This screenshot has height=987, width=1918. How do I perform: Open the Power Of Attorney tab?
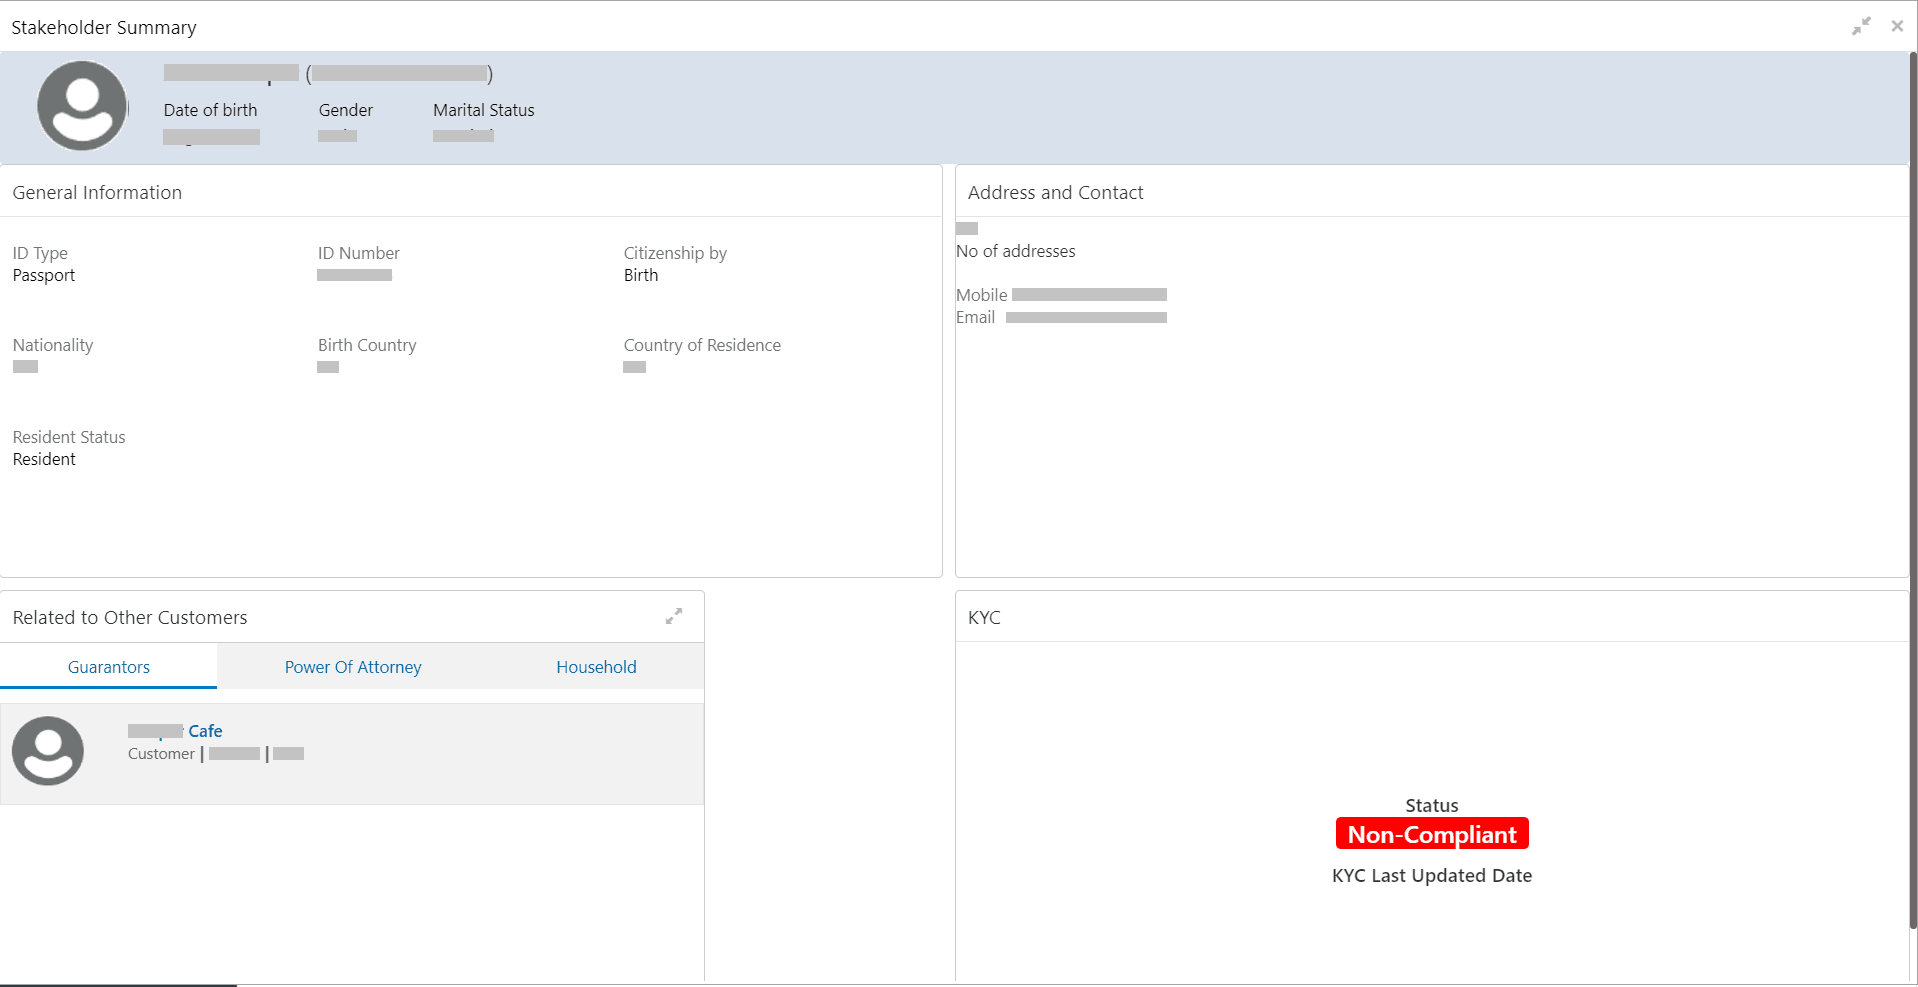(x=353, y=667)
